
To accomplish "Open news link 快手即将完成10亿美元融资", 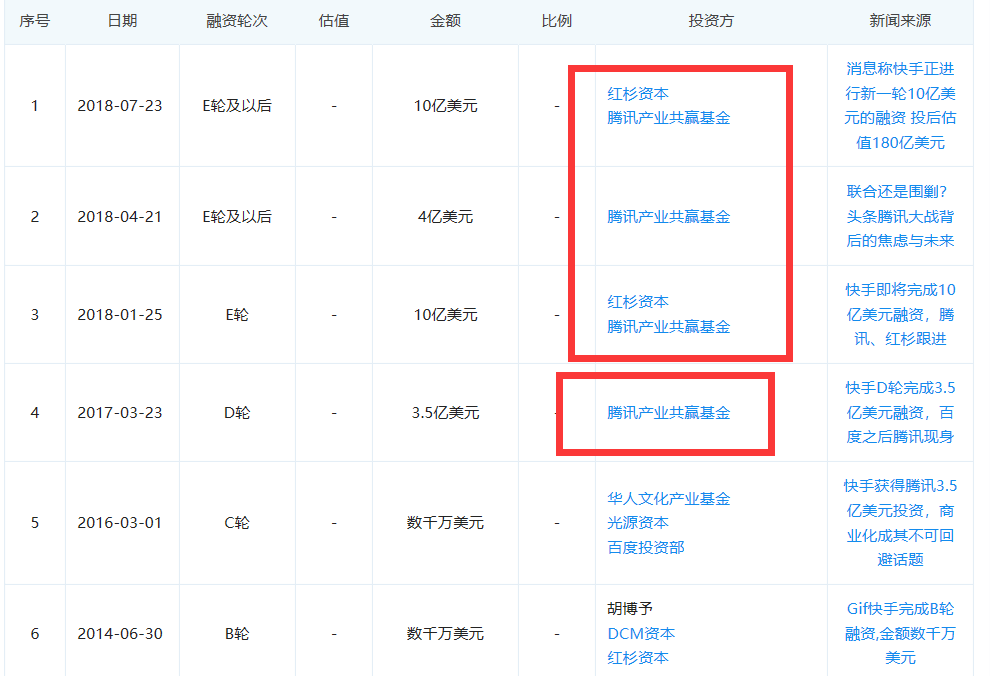I will coord(900,314).
